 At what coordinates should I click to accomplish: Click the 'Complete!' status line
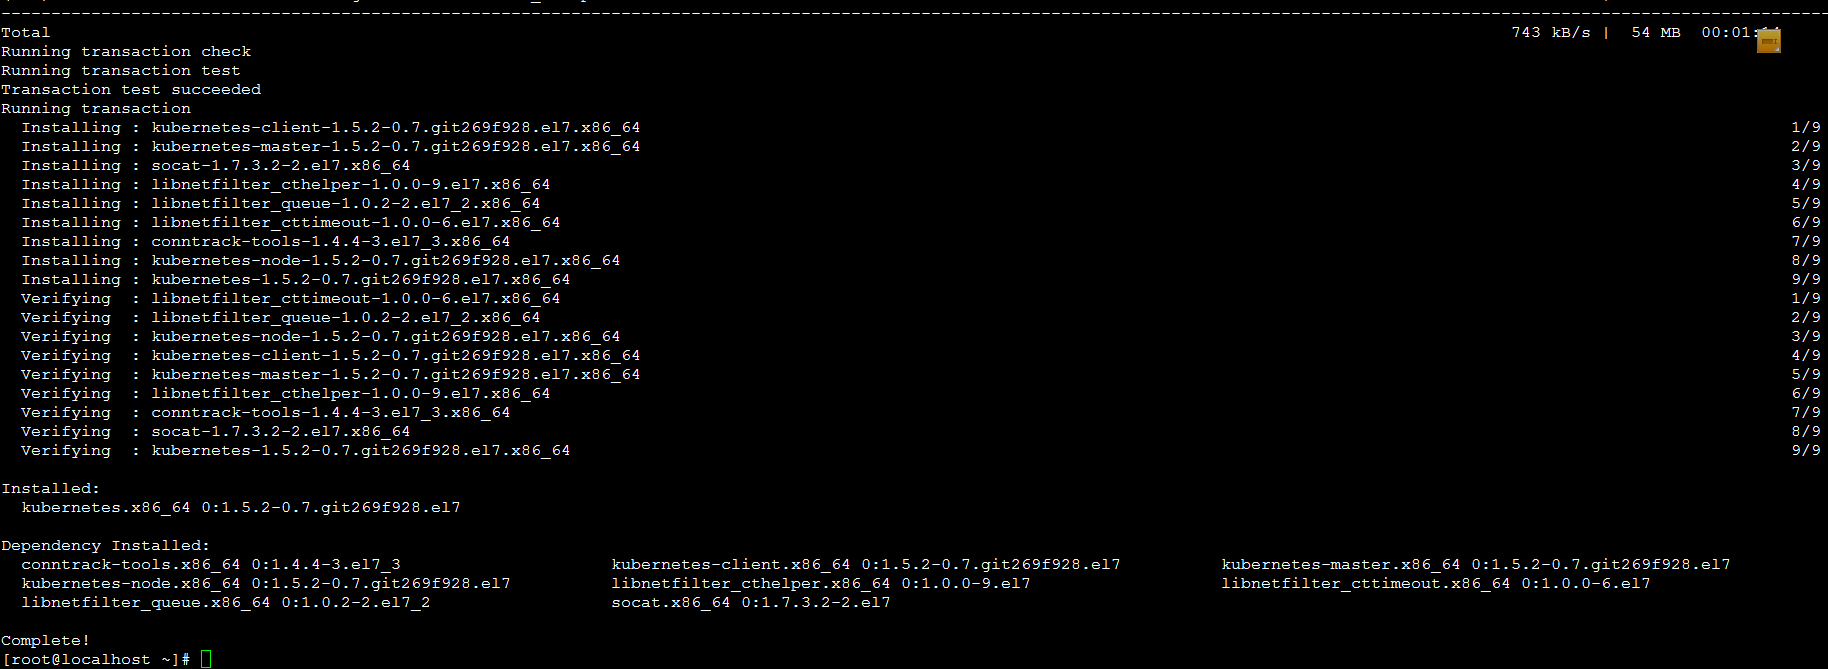(46, 640)
